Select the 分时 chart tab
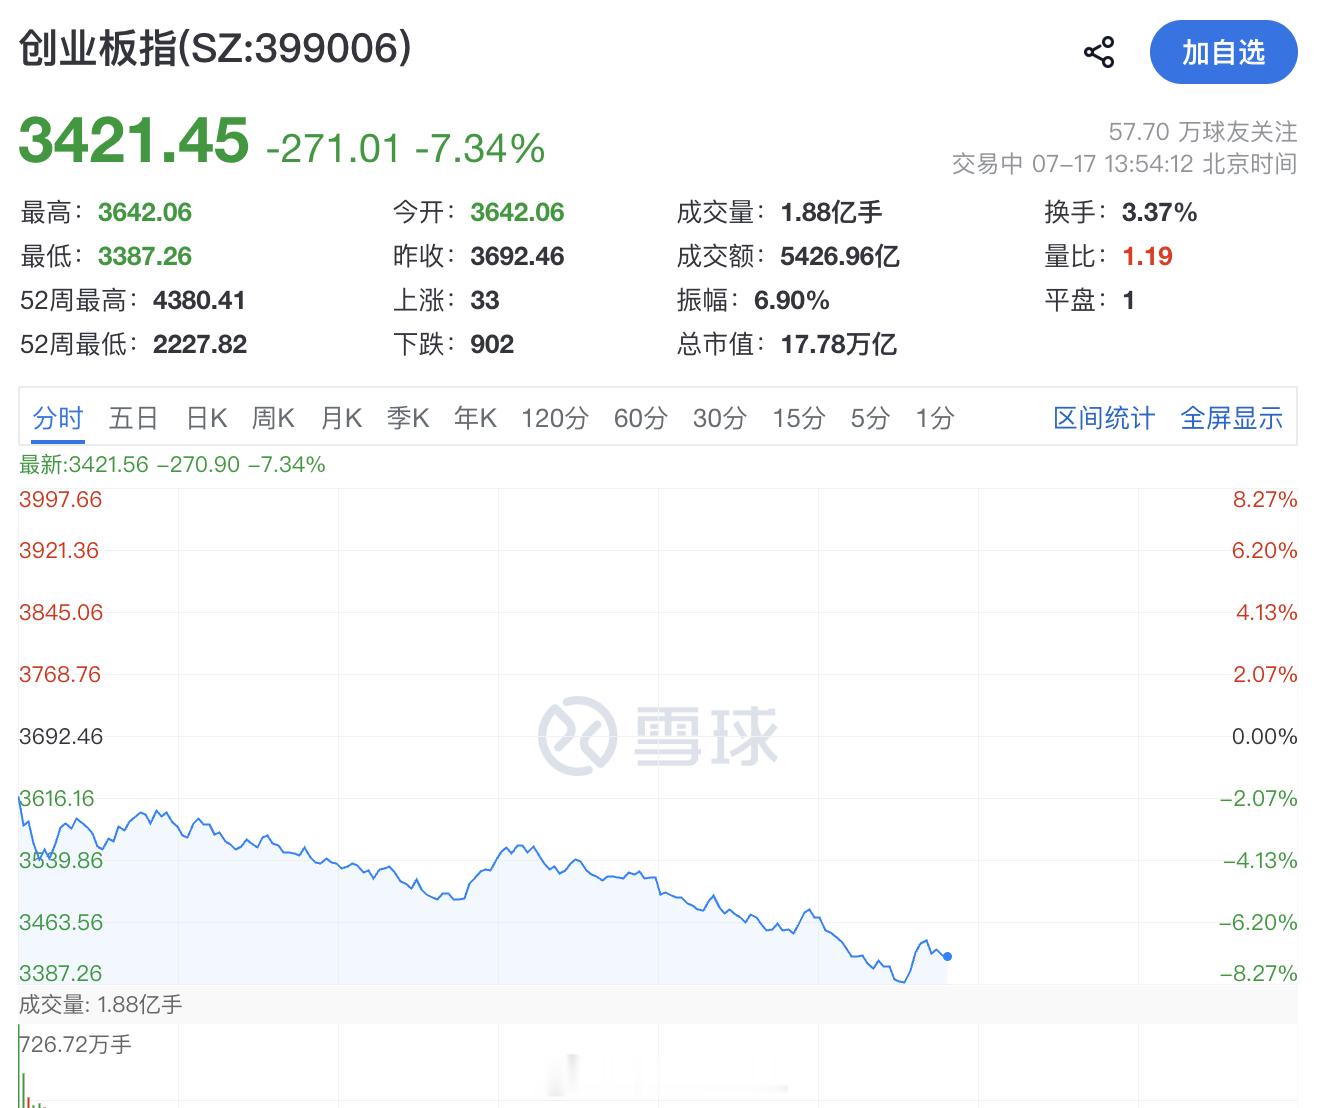 coord(57,418)
